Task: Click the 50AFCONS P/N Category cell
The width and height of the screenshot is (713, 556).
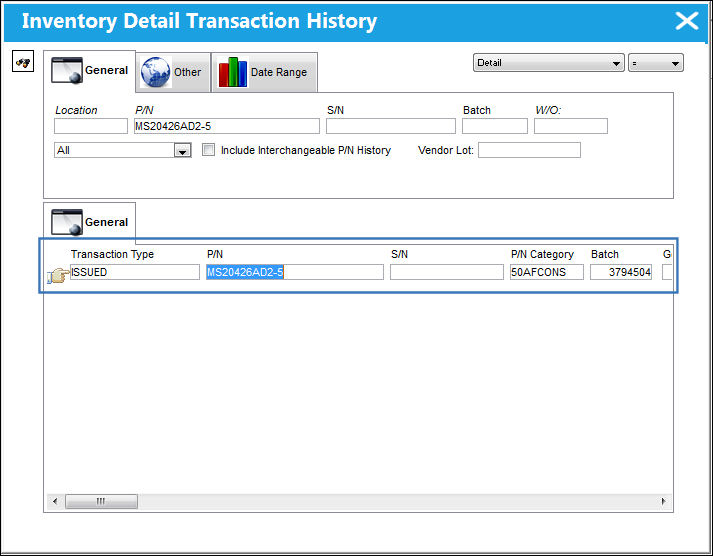Action: 547,272
